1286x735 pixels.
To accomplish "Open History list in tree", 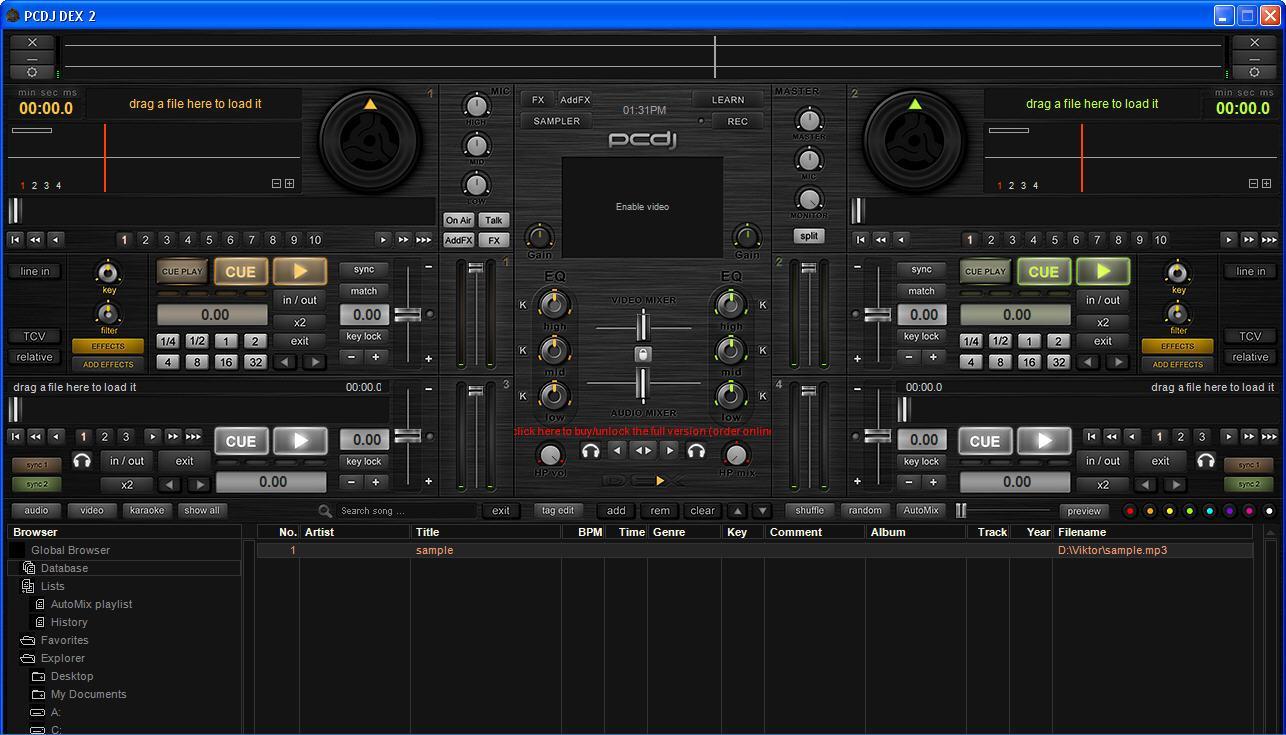I will pos(69,622).
